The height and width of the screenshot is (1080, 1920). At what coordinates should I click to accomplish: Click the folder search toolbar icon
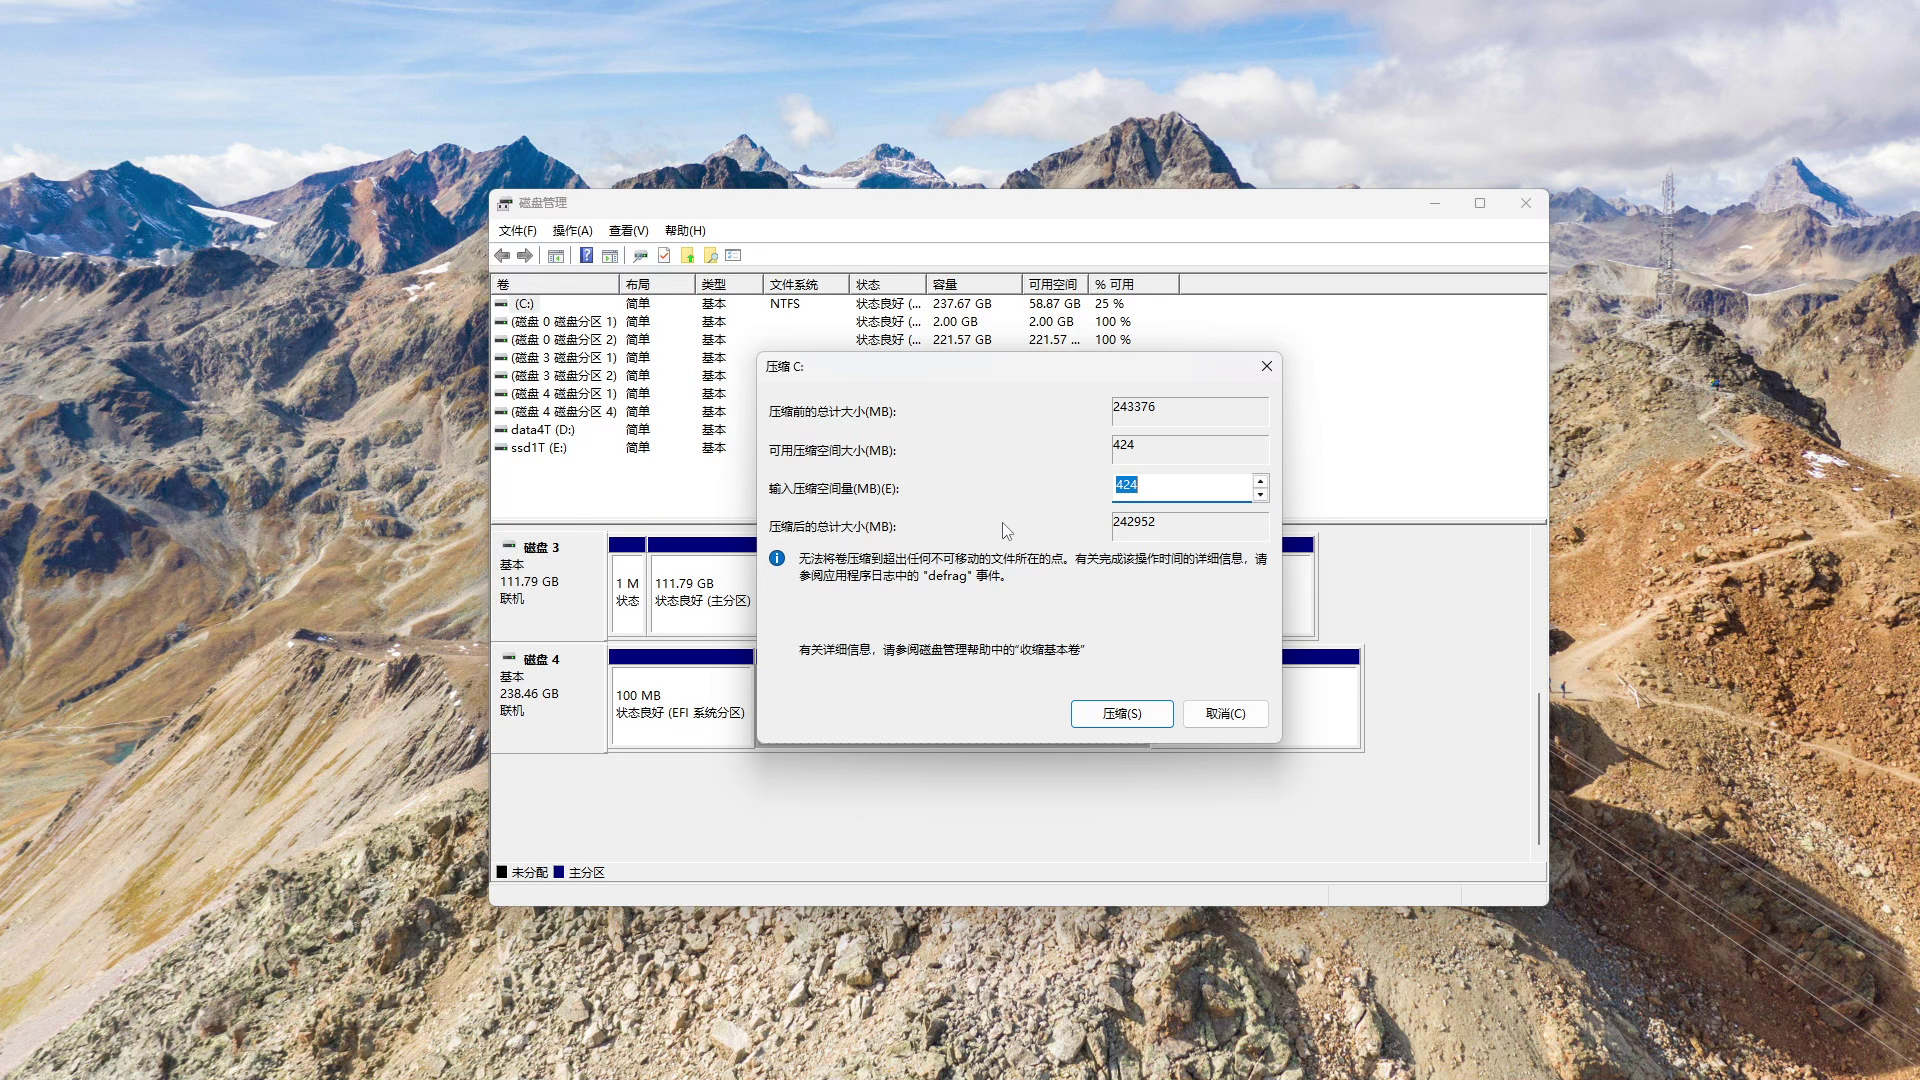tap(710, 256)
